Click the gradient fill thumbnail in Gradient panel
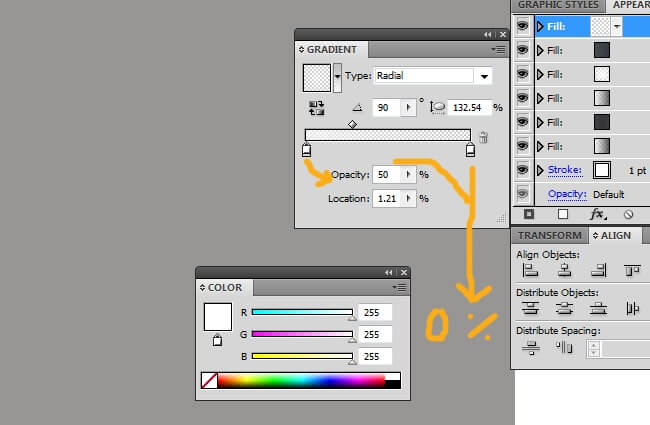 click(317, 78)
